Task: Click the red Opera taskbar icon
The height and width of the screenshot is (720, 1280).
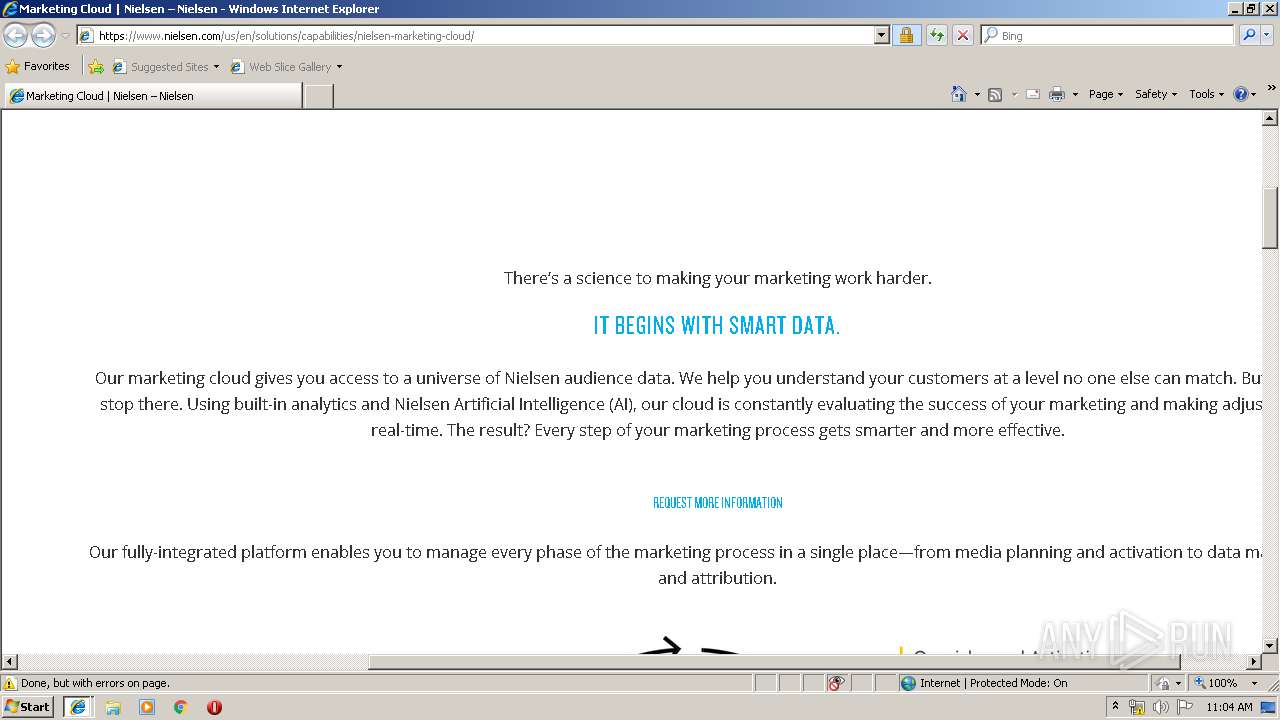Action: [x=214, y=707]
